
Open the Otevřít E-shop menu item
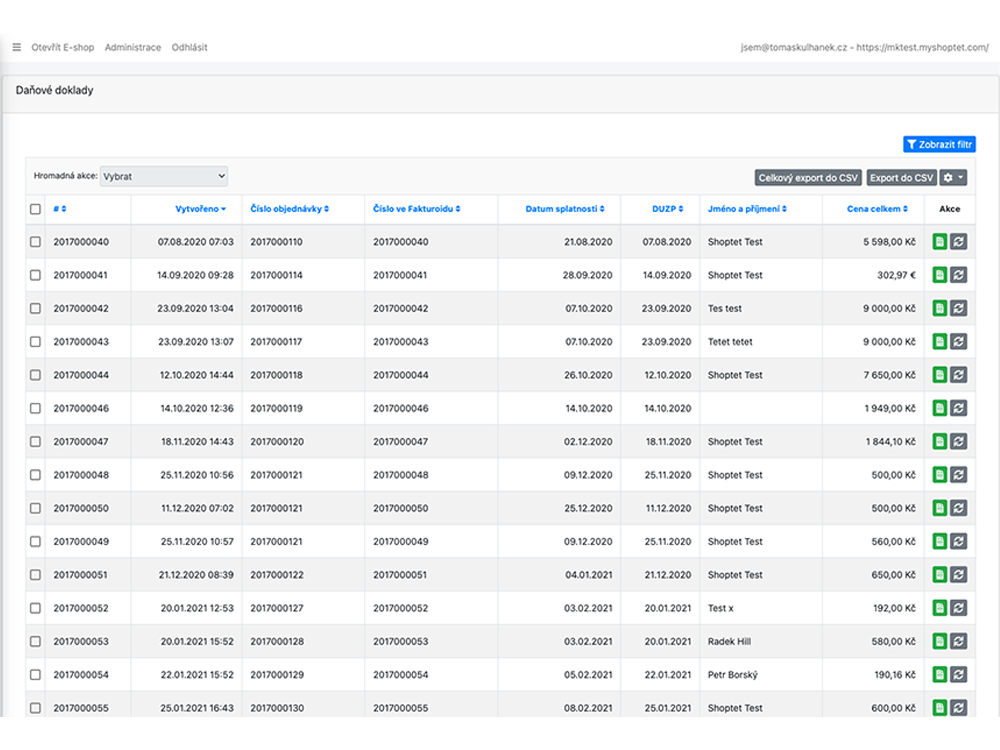(62, 47)
